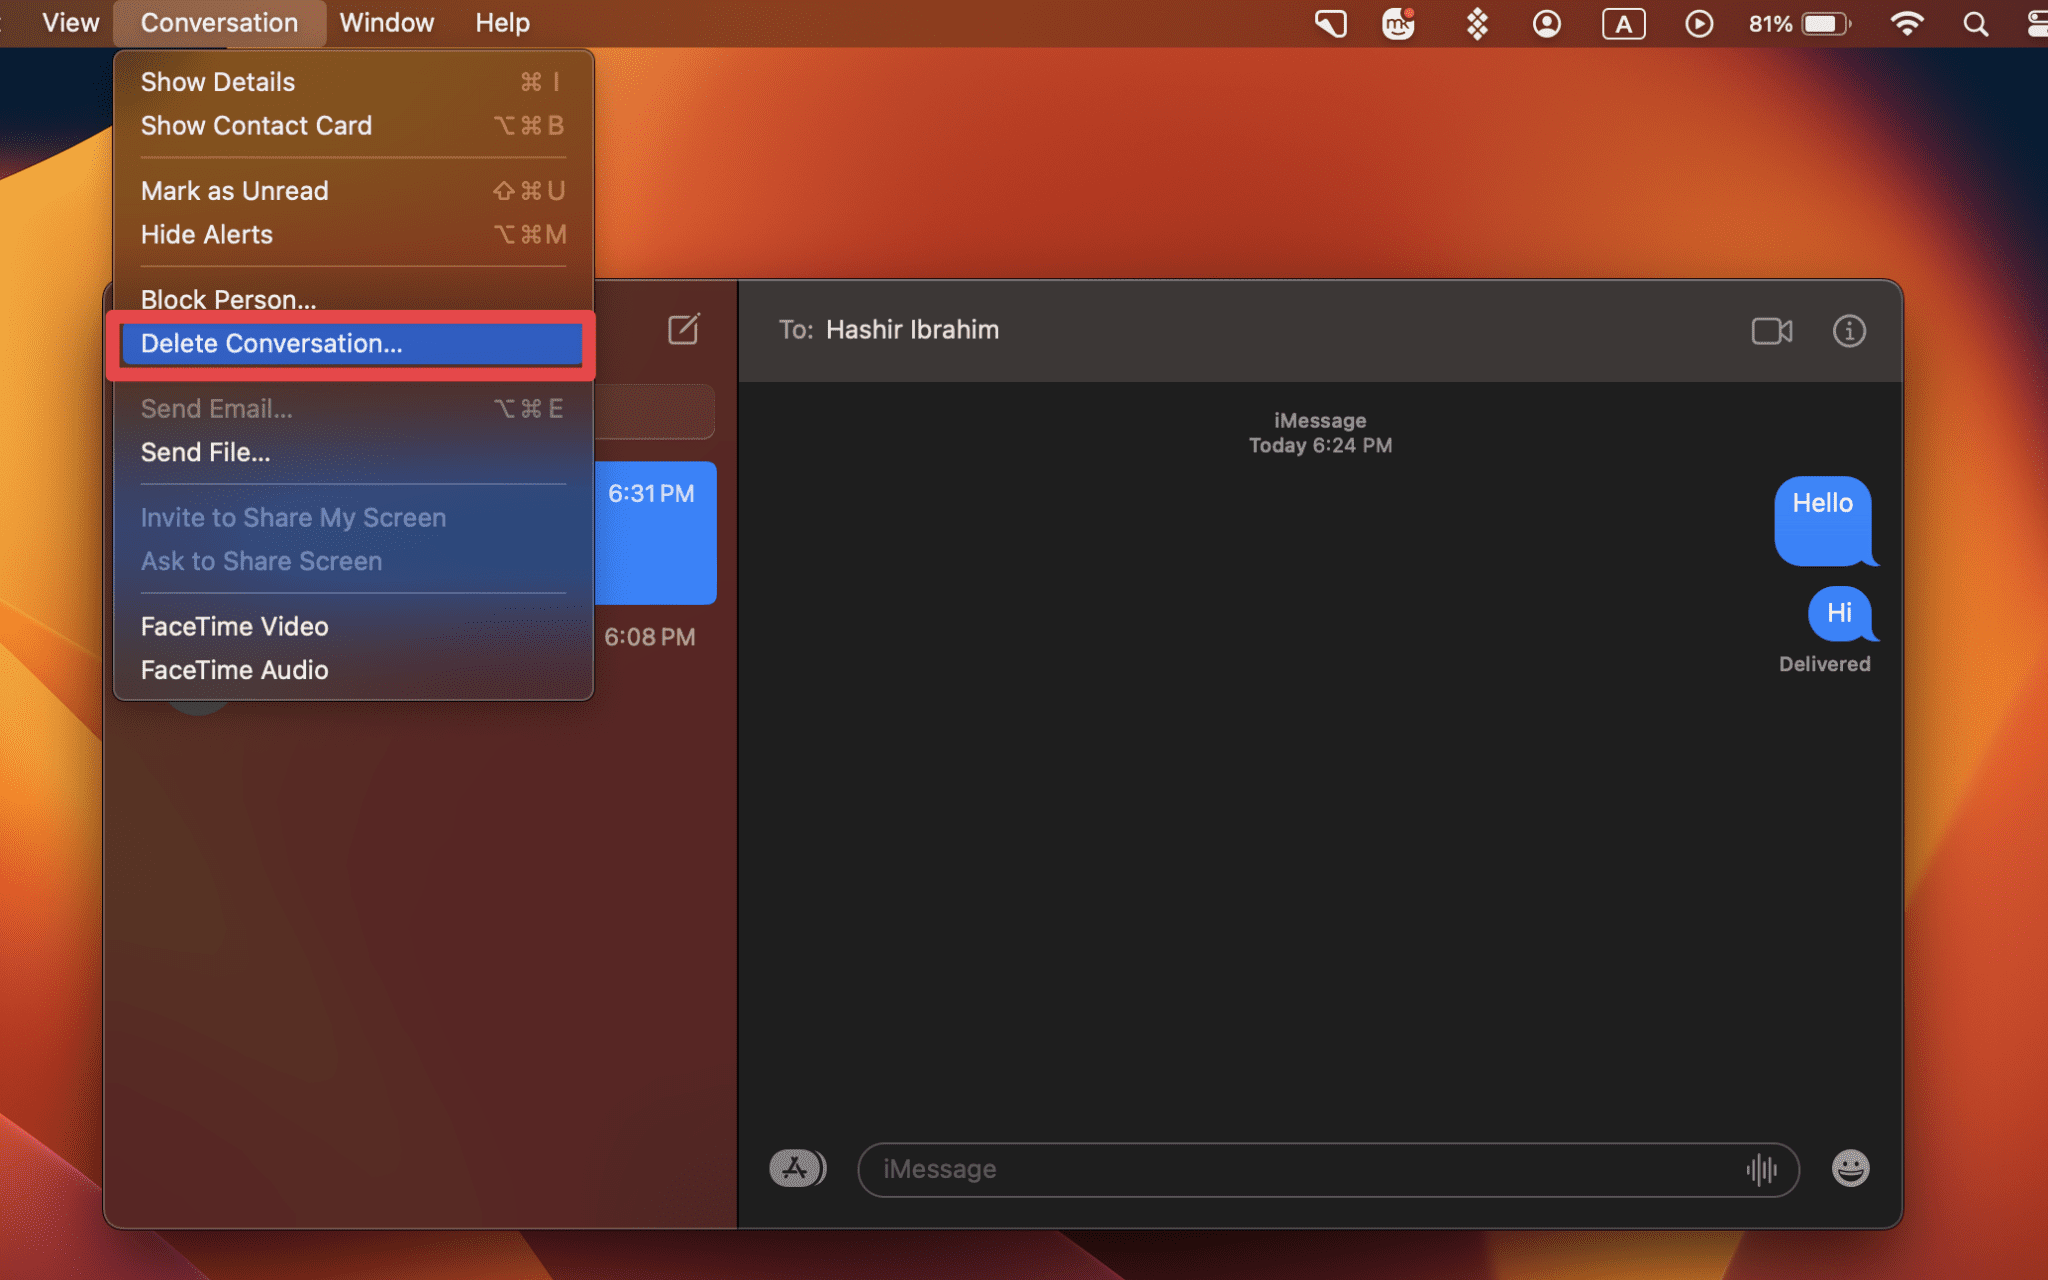Choose Mark as Unread

point(235,190)
